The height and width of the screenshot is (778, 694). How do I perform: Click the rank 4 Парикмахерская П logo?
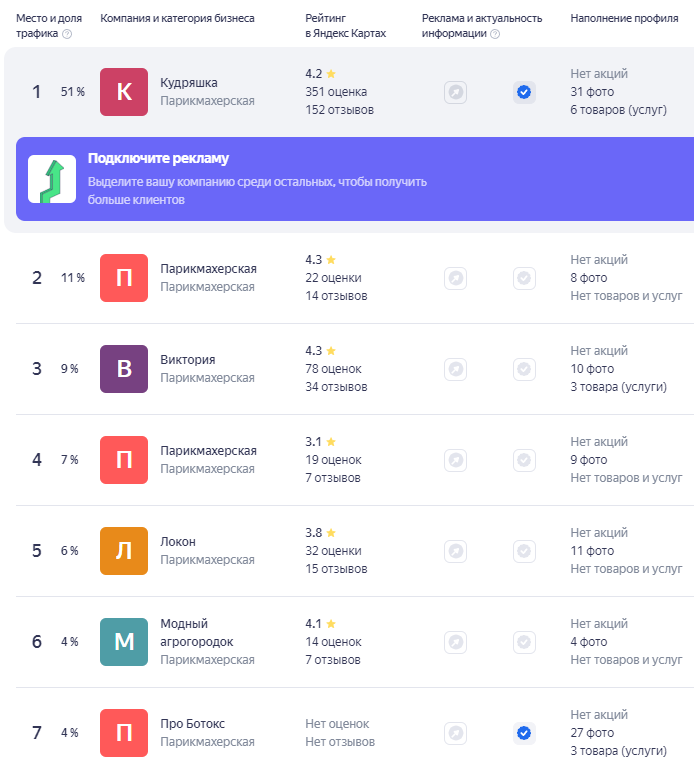click(x=124, y=460)
